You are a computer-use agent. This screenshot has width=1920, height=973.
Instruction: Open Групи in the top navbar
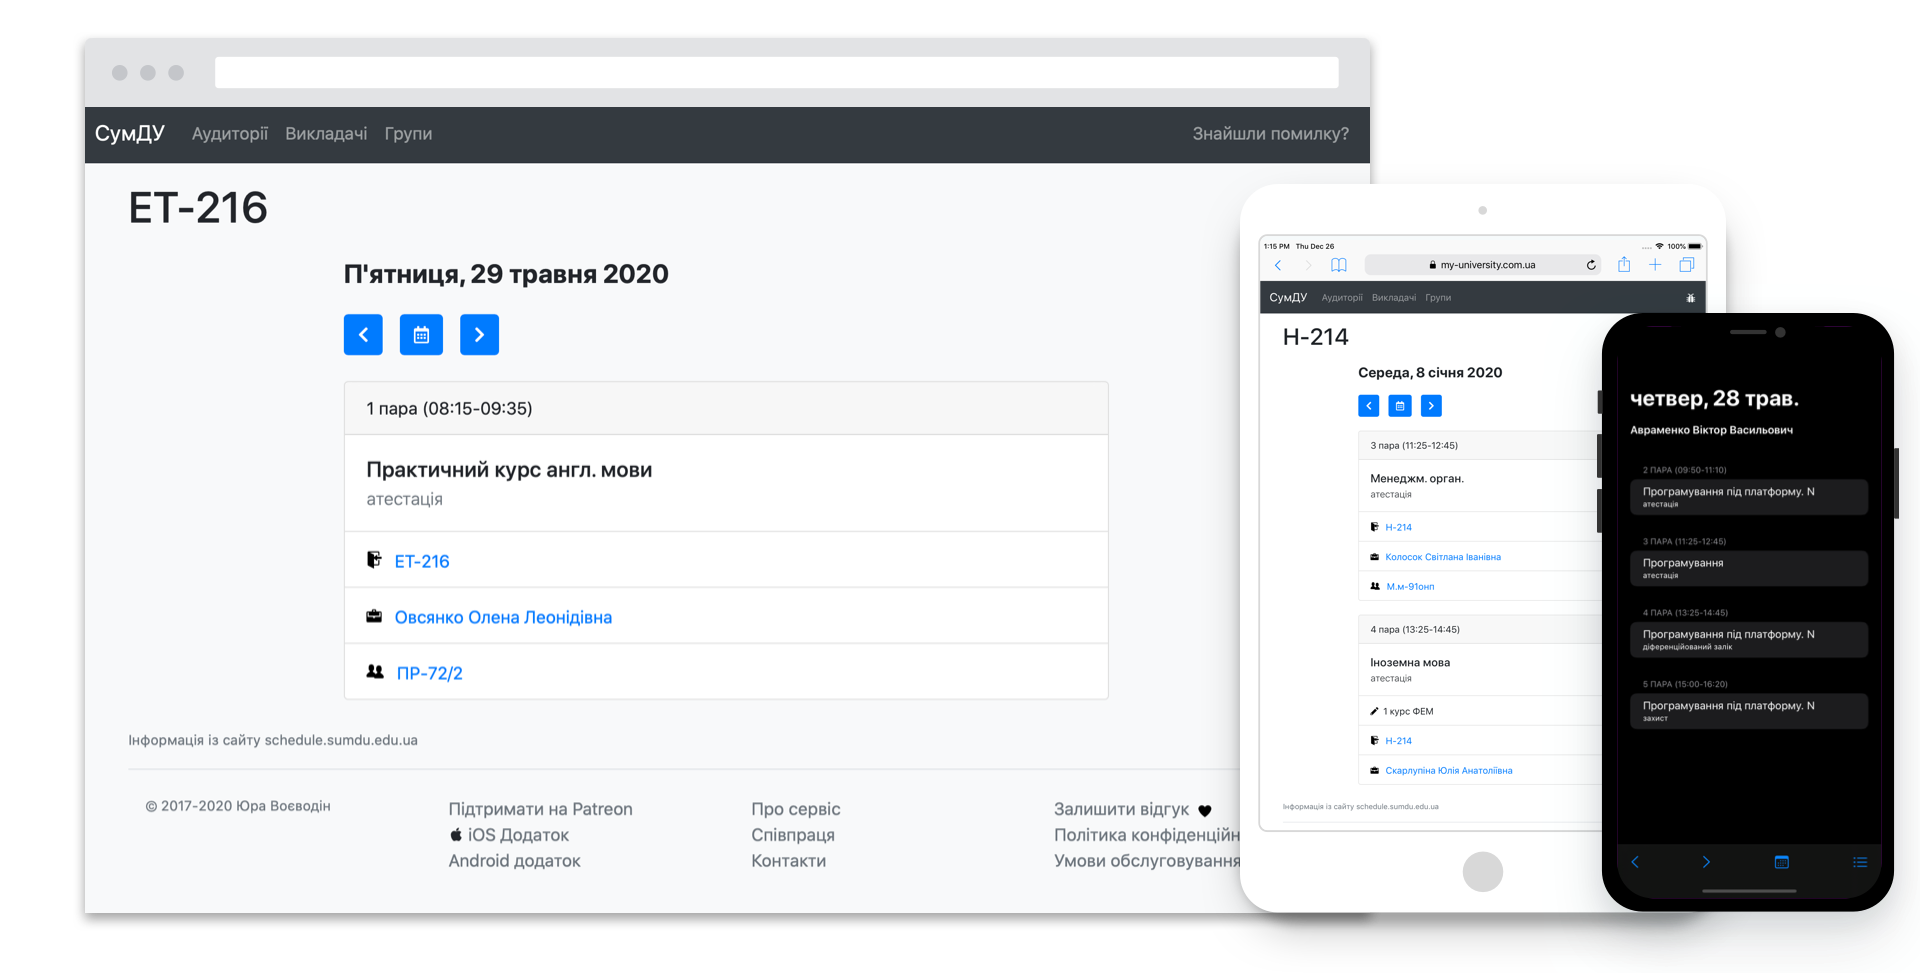point(408,134)
